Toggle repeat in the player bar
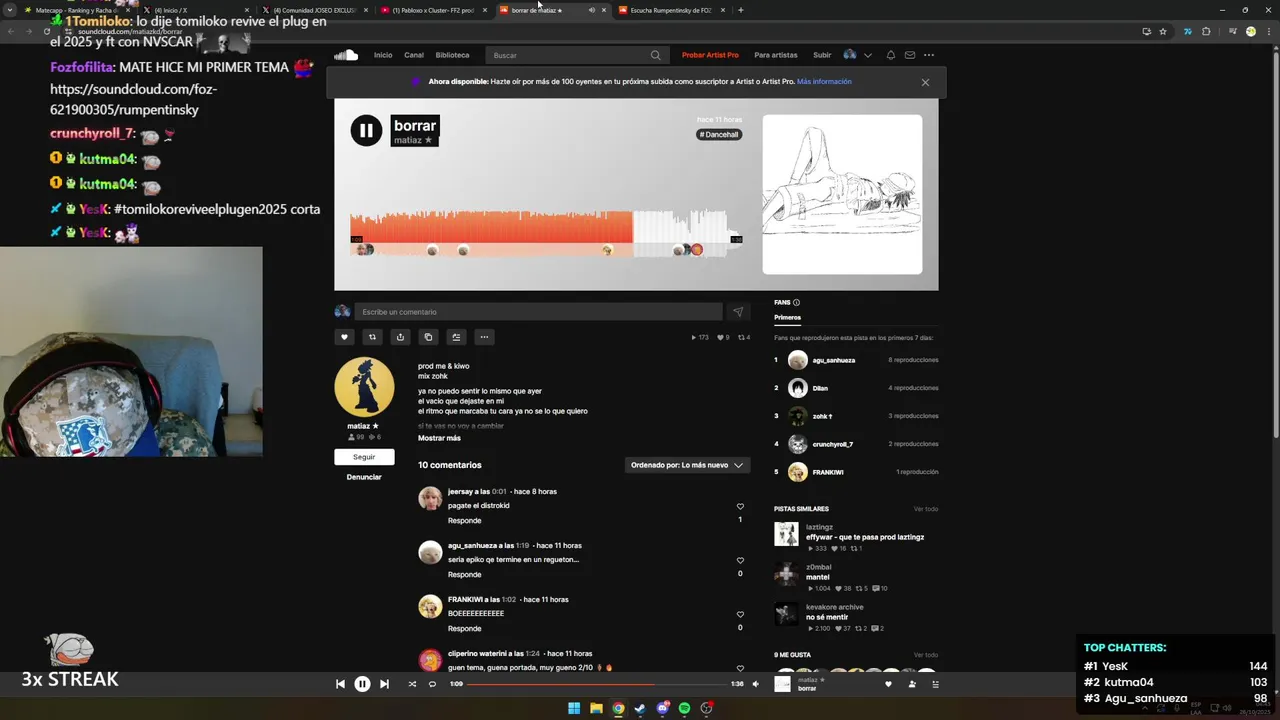 [x=432, y=684]
